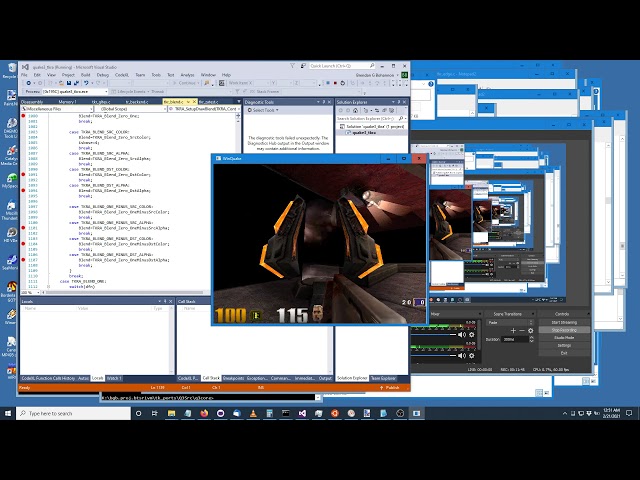This screenshot has height=480, width=640.
Task: Mute the second OBS mixer channel
Action: click(462, 356)
